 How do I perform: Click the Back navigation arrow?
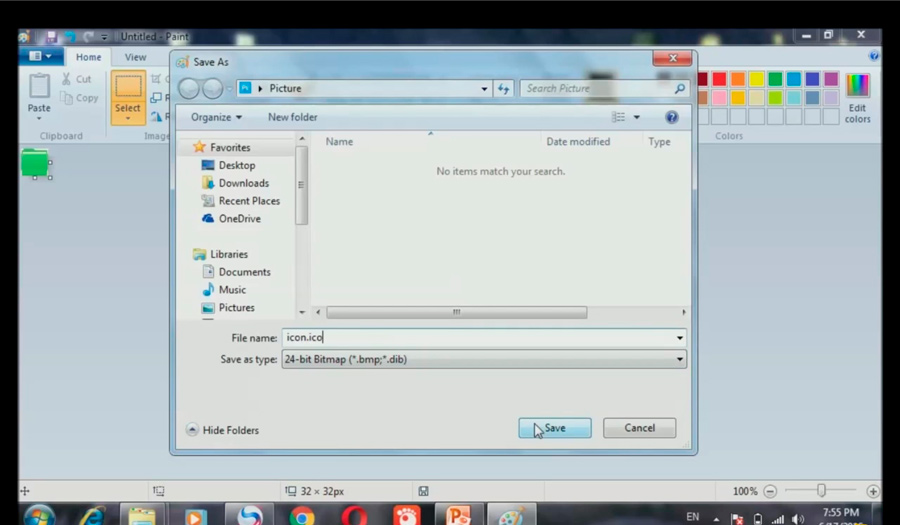[189, 88]
